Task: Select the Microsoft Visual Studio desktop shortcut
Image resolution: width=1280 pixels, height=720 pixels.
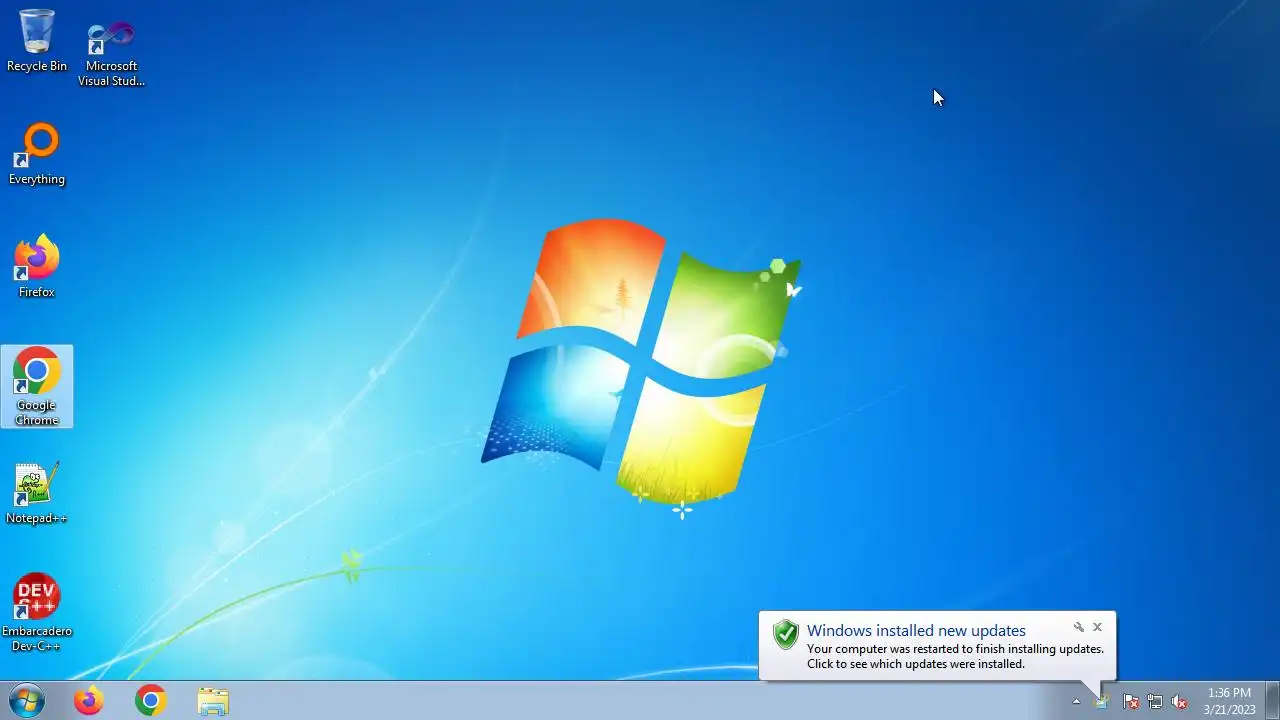Action: tap(111, 52)
